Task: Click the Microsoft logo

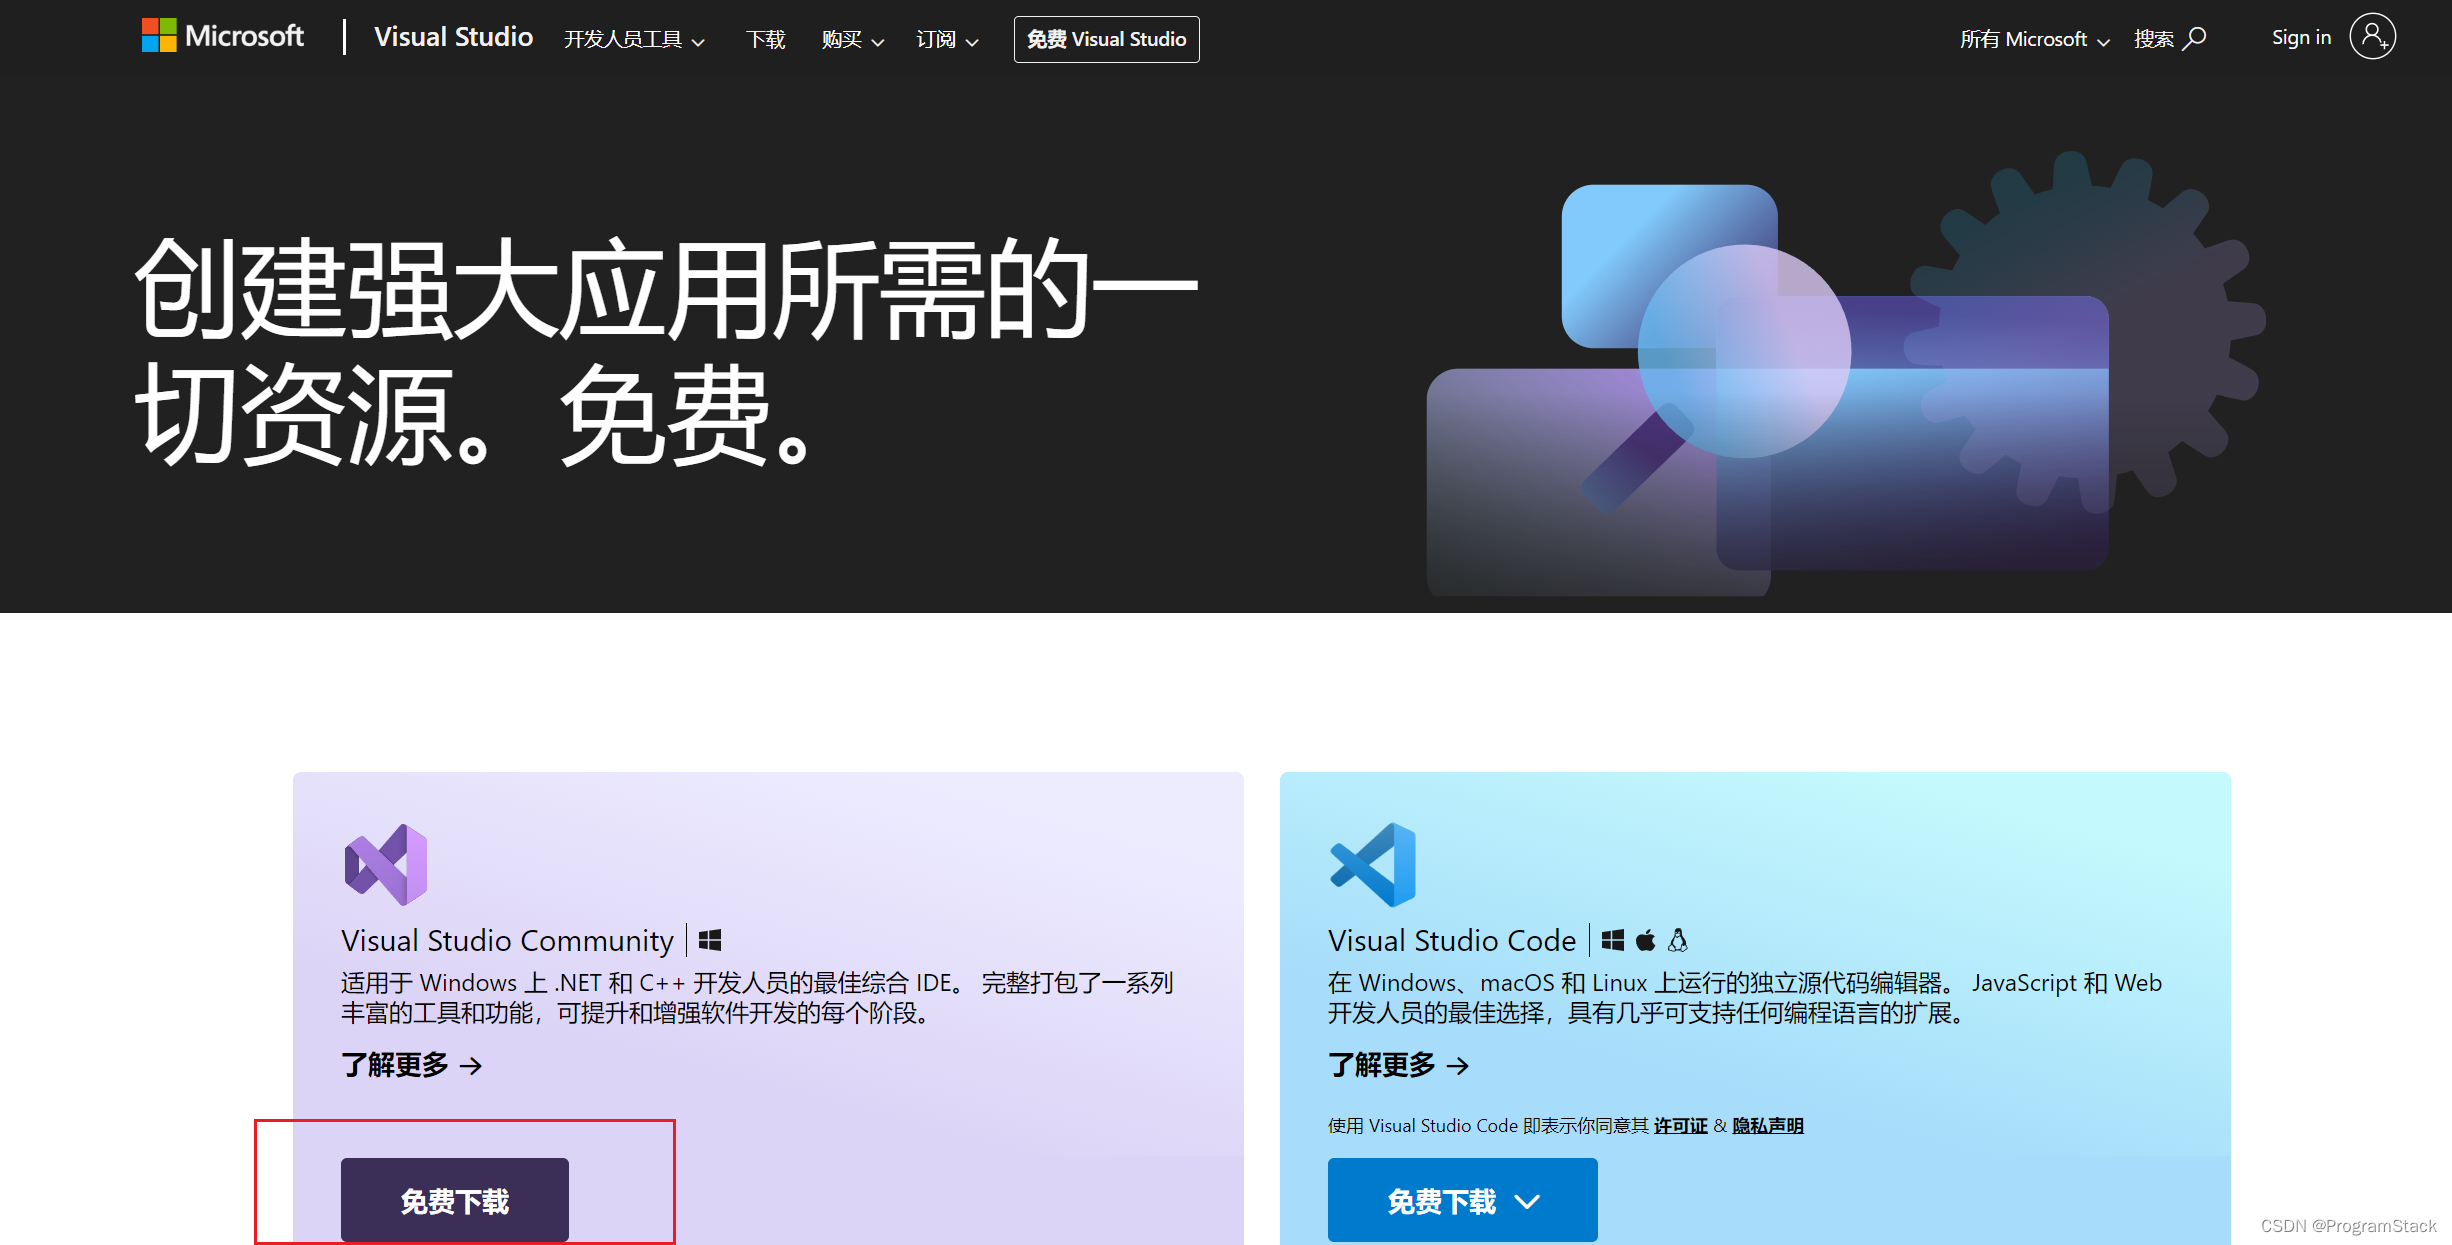Action: point(222,37)
